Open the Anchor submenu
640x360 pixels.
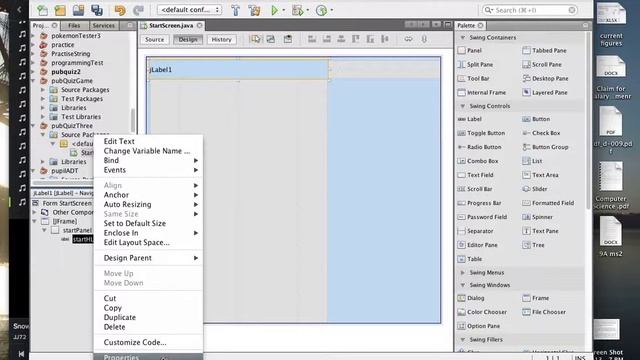(x=148, y=195)
